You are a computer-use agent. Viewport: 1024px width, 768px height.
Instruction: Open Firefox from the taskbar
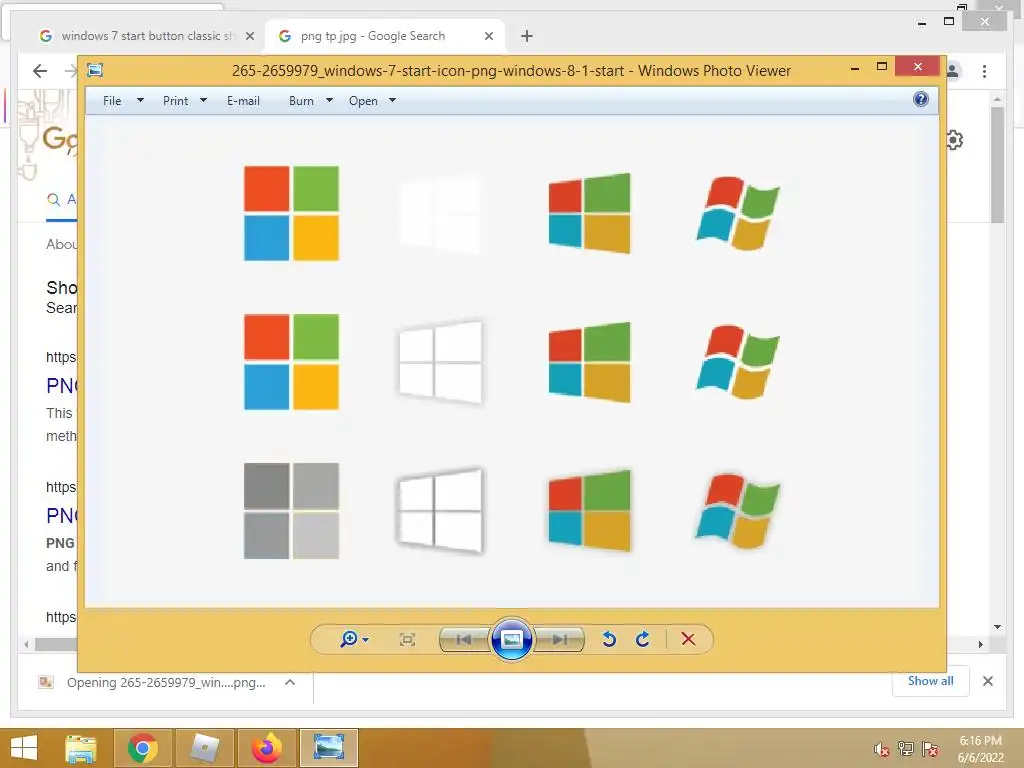pyautogui.click(x=266, y=748)
